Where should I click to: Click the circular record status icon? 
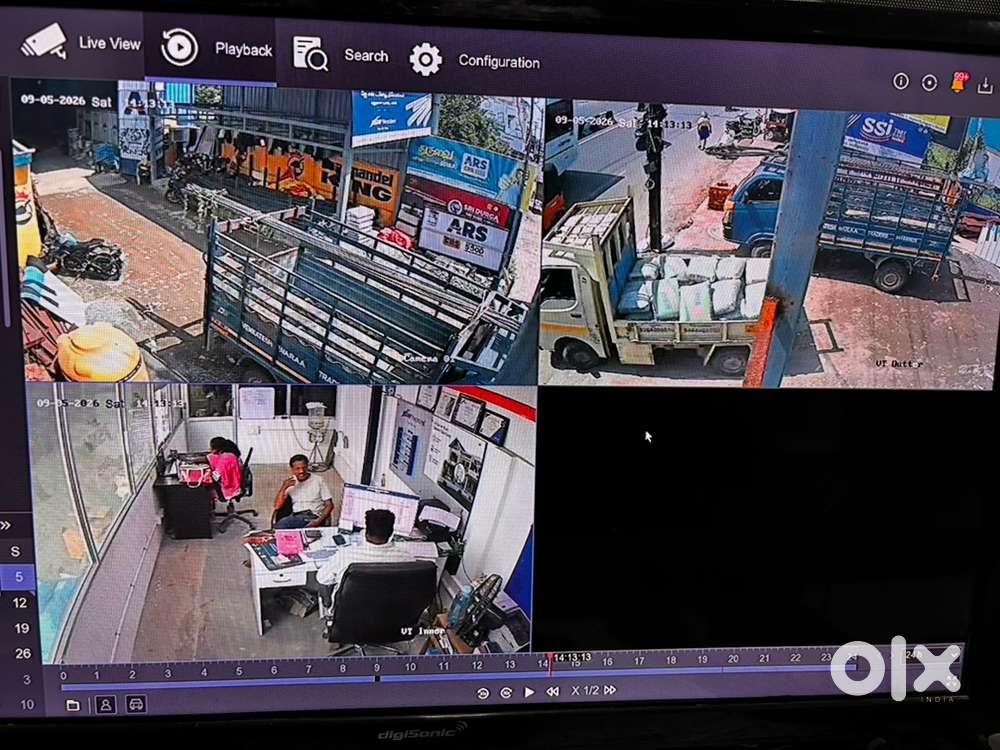[929, 82]
